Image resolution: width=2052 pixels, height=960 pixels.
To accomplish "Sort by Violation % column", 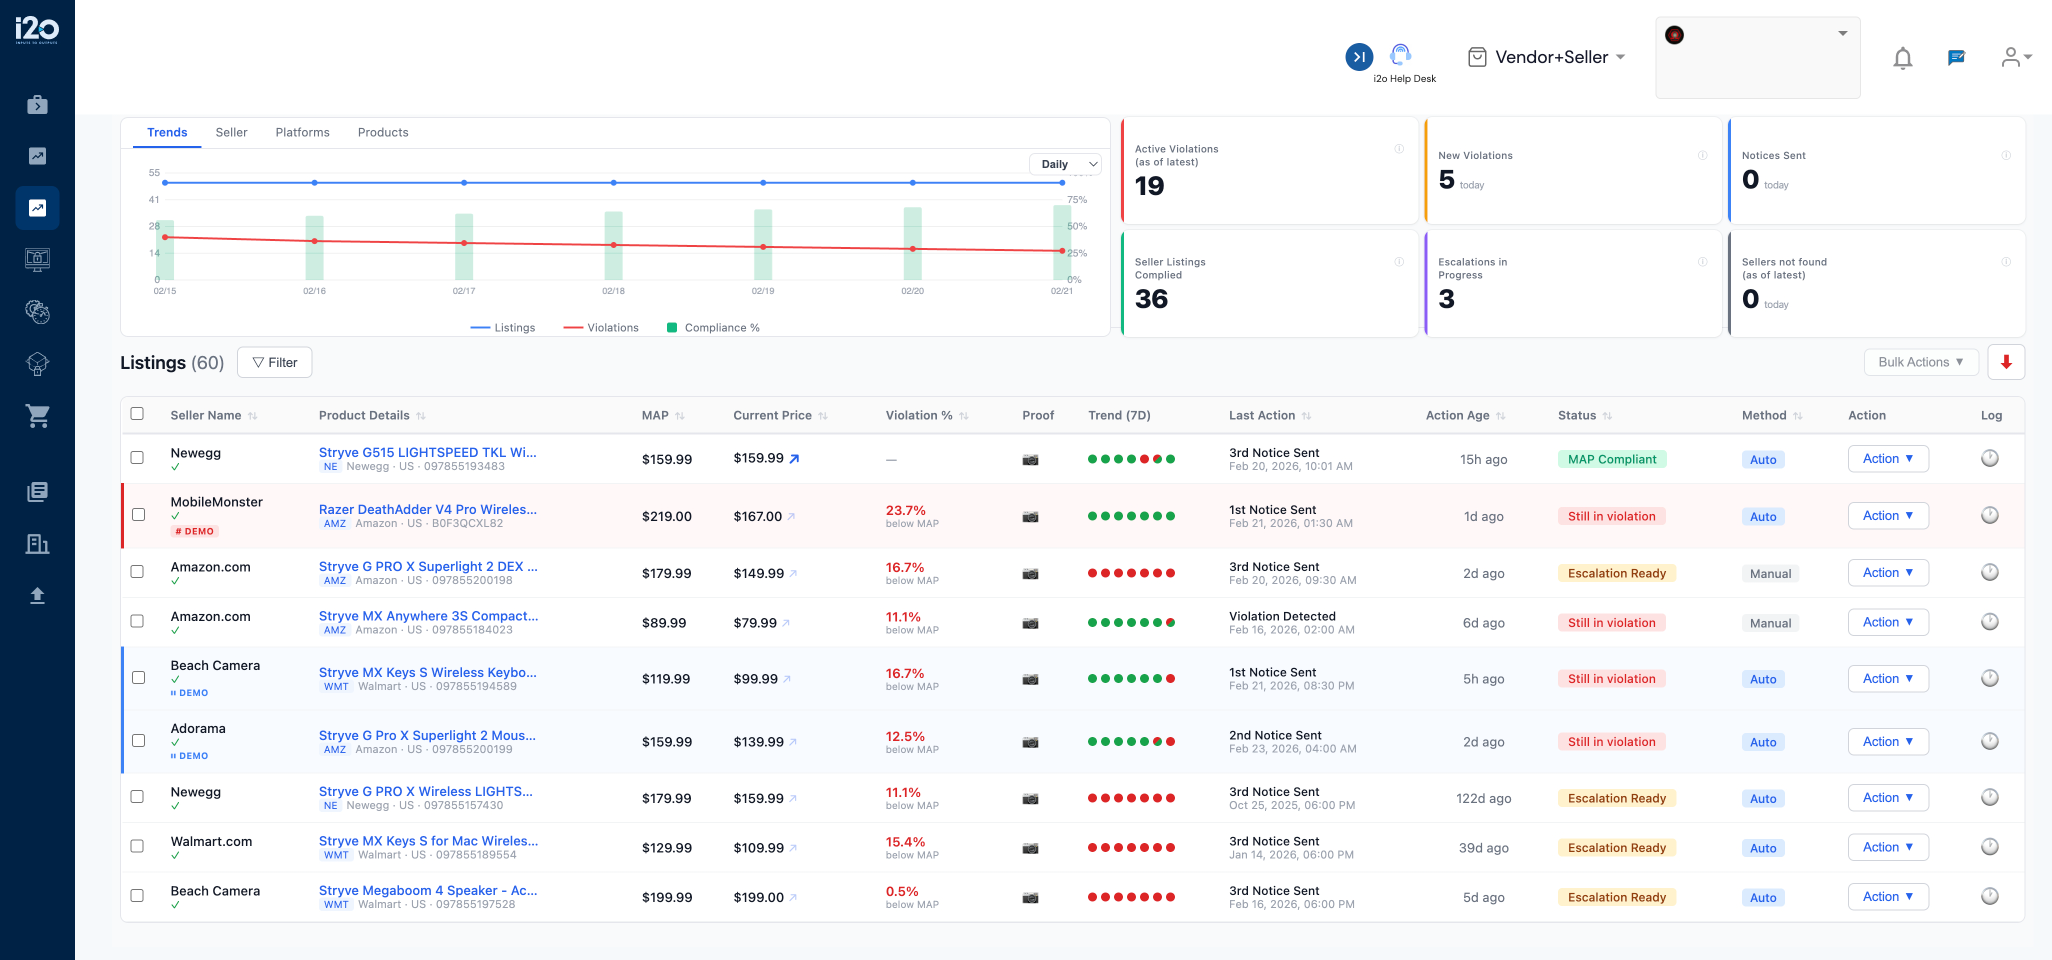I will 926,415.
